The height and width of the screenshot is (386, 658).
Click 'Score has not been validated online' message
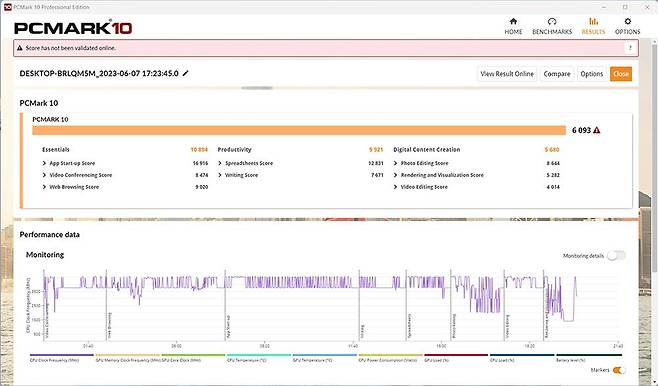pos(70,48)
